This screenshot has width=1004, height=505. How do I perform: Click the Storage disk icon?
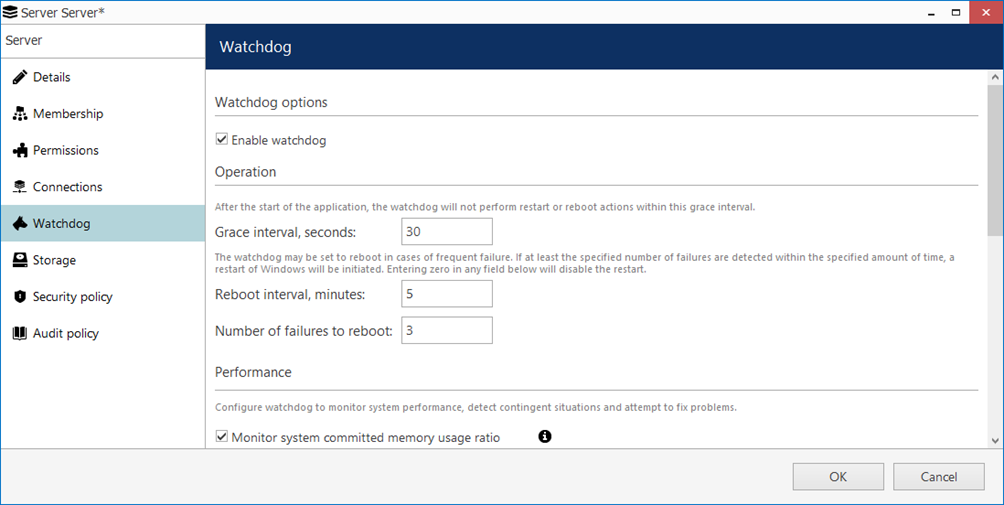(19, 260)
